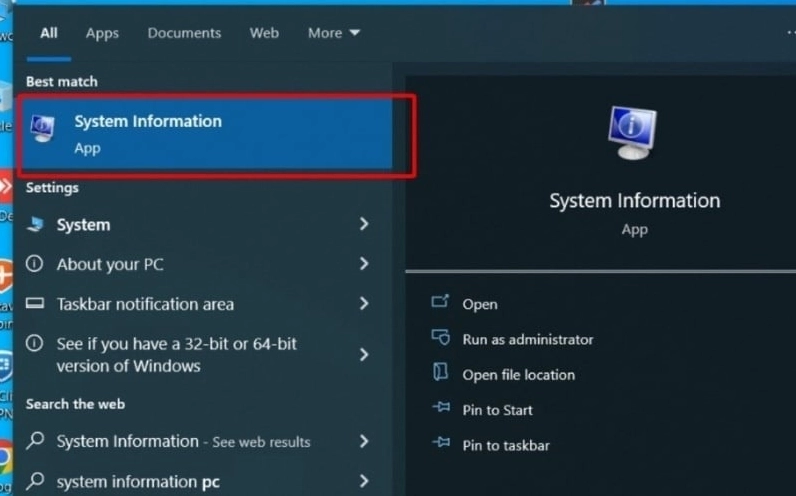Switch to the Apps tab
The image size is (796, 496).
click(102, 34)
